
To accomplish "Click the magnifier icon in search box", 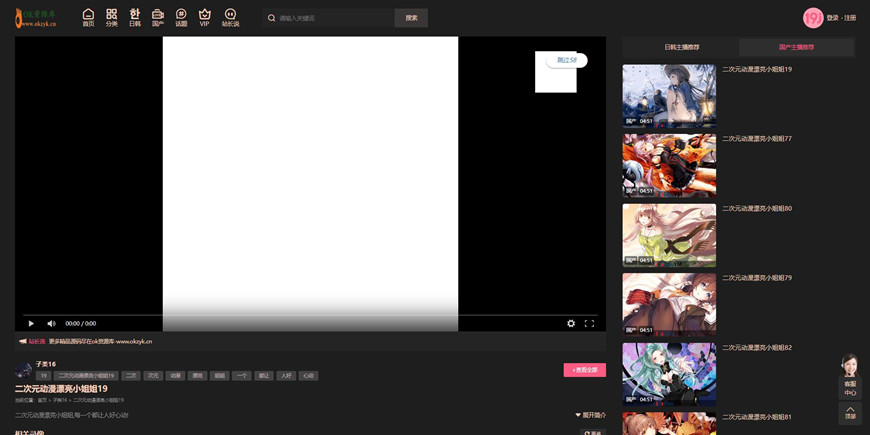I will [271, 18].
